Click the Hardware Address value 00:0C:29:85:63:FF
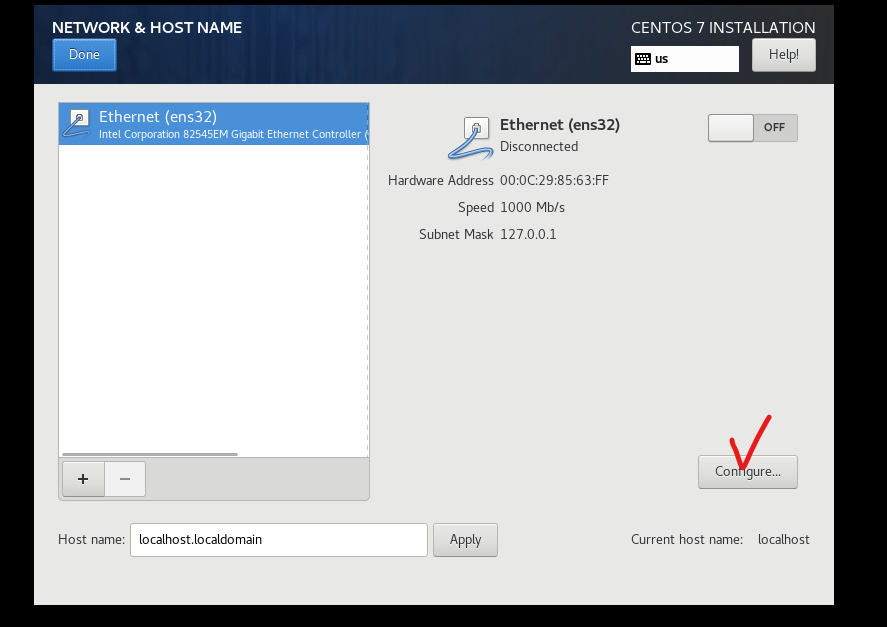Viewport: 887px width, 627px height. (554, 181)
